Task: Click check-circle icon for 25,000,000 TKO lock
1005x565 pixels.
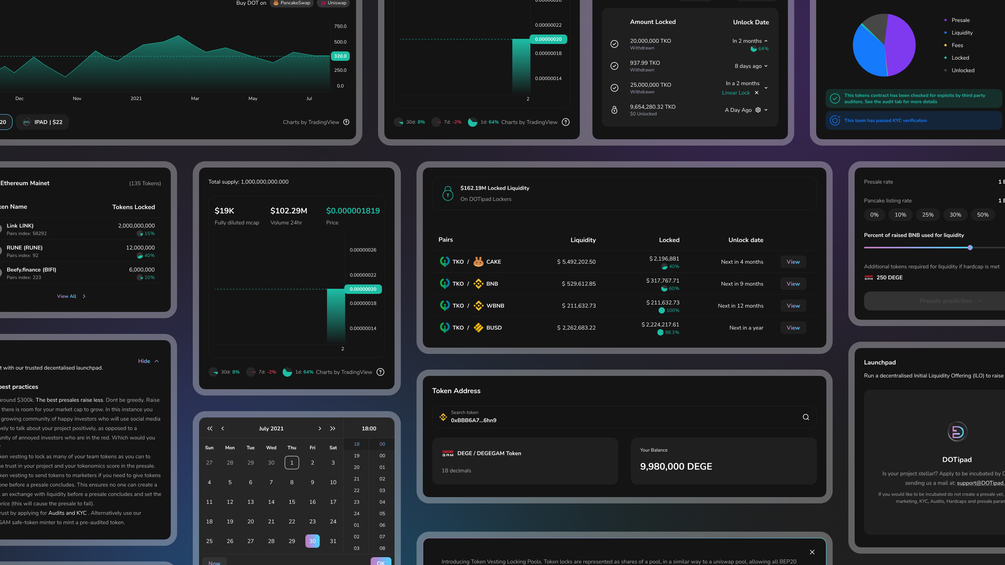Action: coord(614,88)
